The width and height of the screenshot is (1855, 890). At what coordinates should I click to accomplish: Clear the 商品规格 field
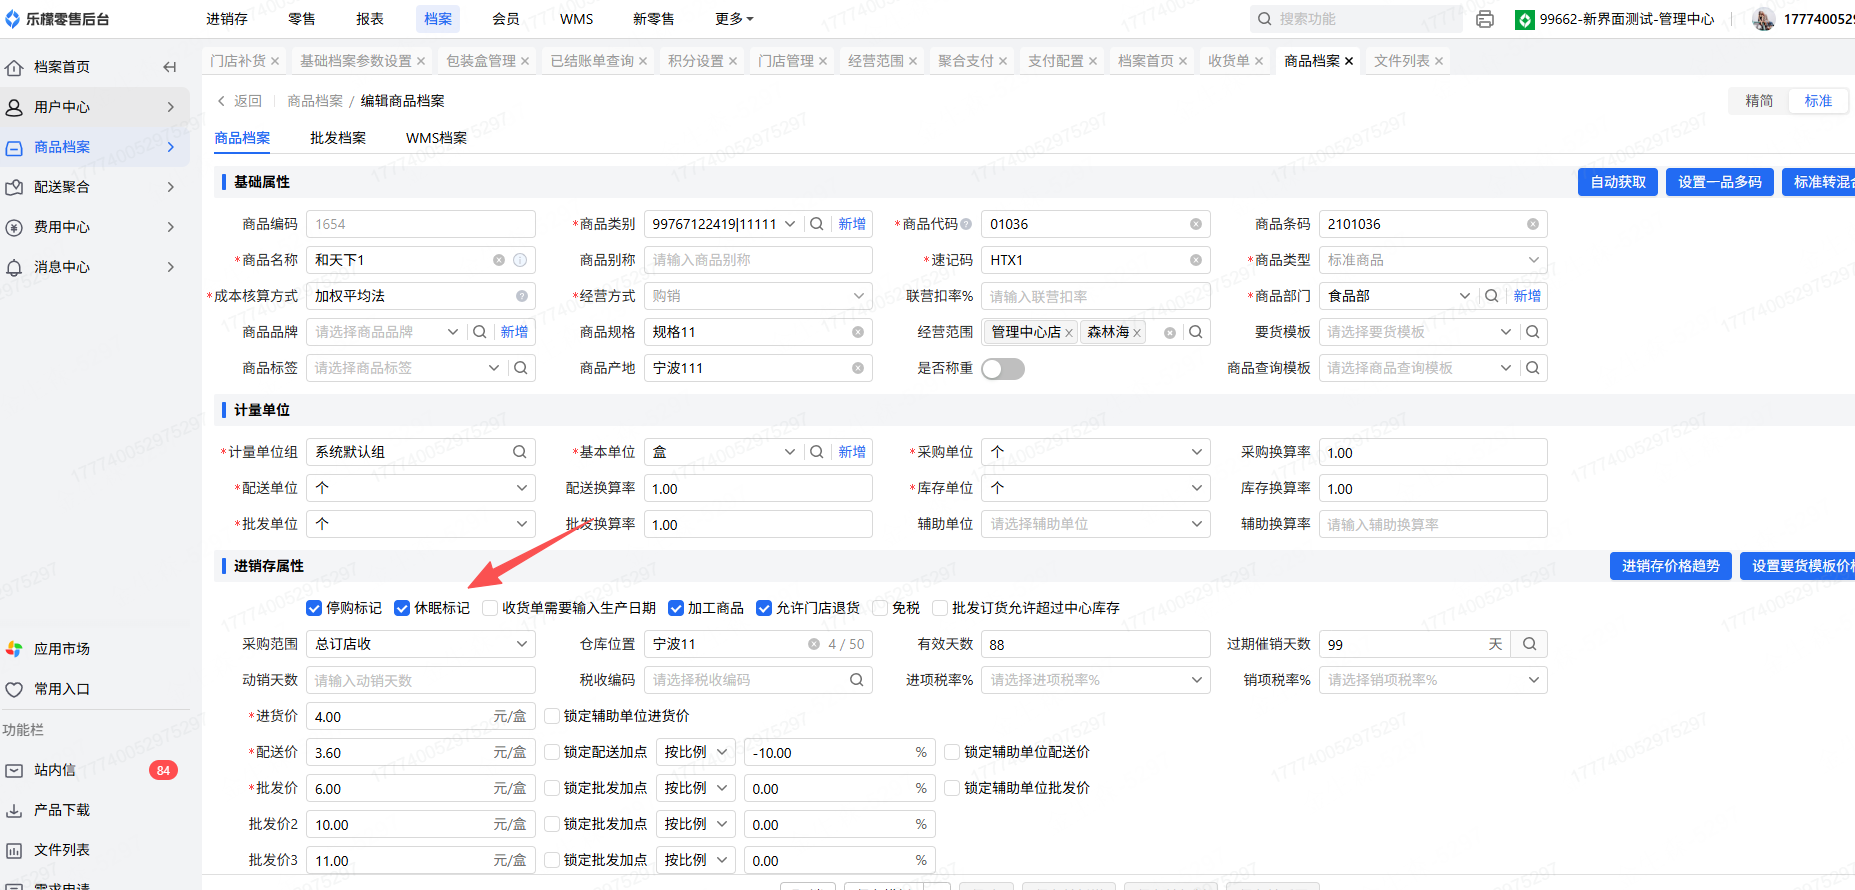click(858, 332)
